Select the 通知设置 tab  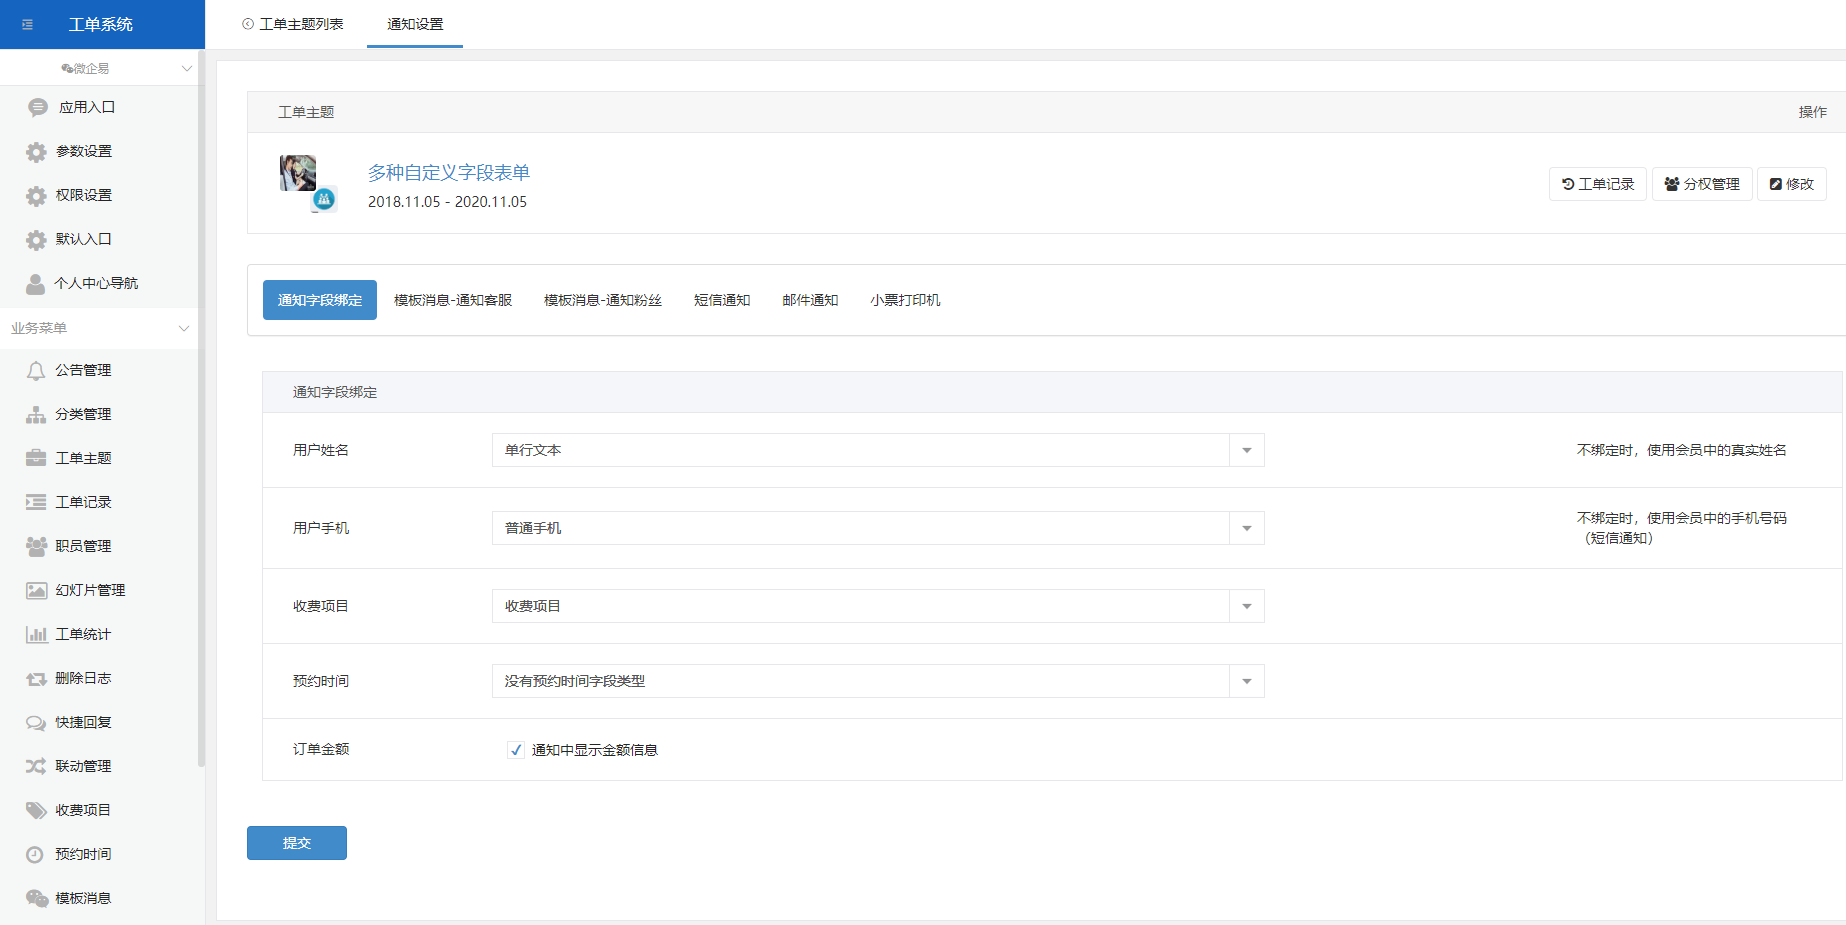tap(415, 24)
